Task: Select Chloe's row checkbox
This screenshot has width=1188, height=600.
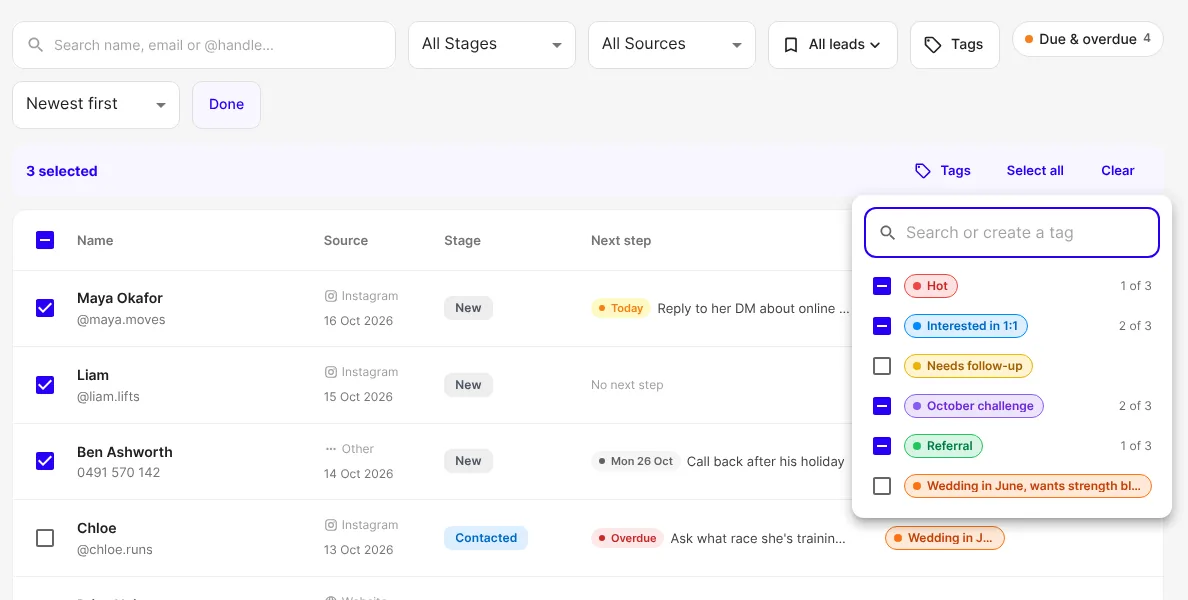Action: [x=45, y=538]
